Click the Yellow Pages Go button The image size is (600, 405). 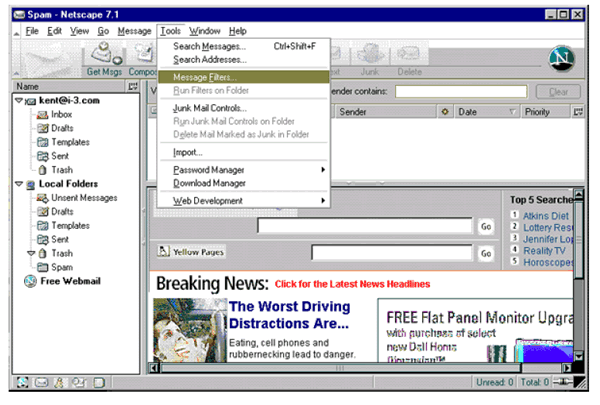point(486,253)
